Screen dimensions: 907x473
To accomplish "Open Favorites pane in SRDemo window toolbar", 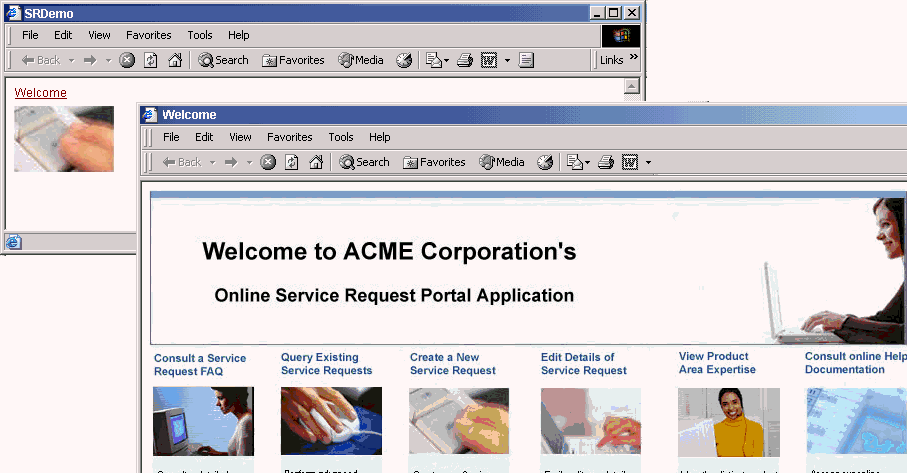I will pos(293,60).
